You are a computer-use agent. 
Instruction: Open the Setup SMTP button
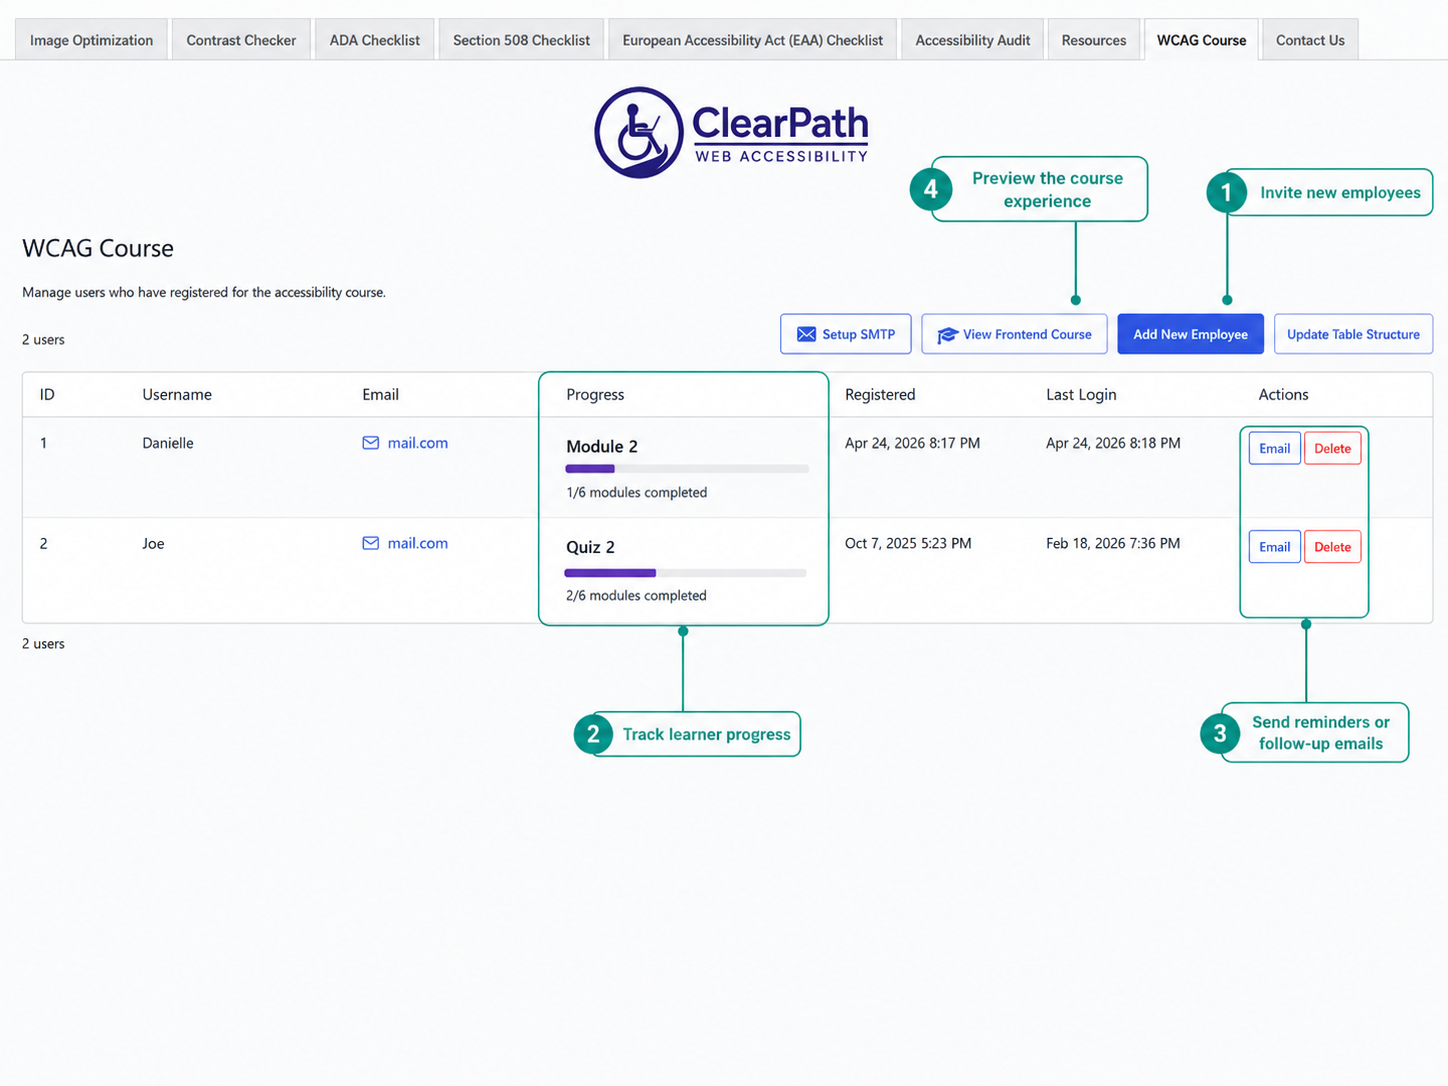coord(846,334)
